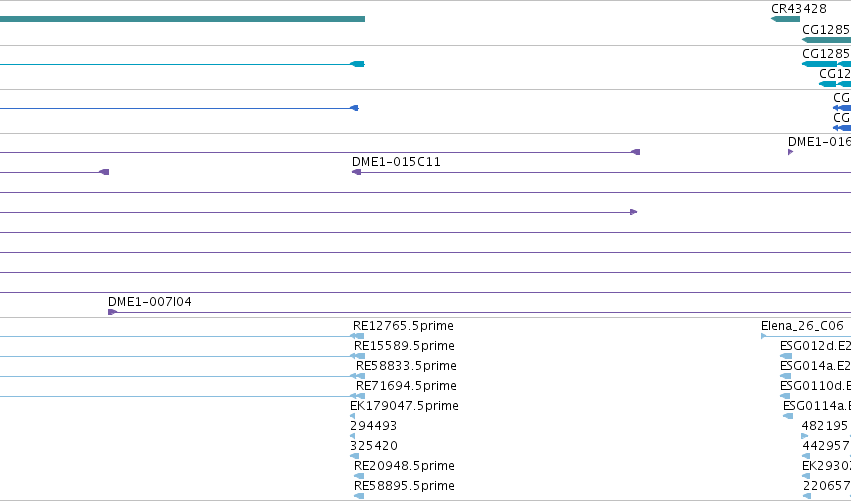Viewport: 851px width, 501px height.
Task: Click the CR43428 label text
Action: pyautogui.click(x=798, y=9)
